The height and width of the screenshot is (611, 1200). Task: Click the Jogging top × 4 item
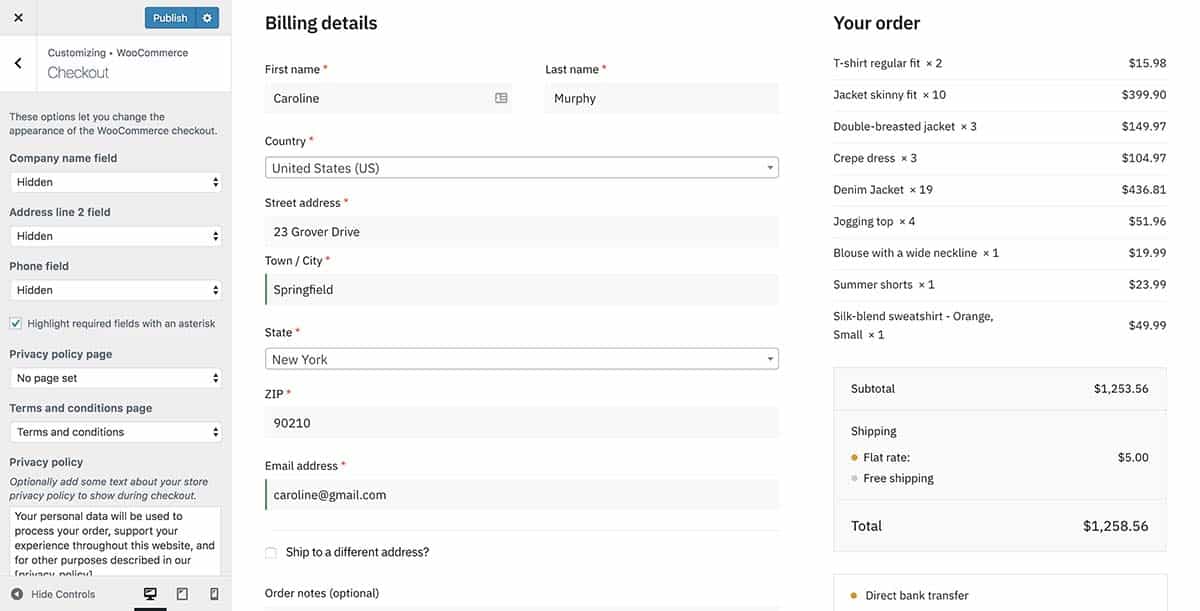874,222
